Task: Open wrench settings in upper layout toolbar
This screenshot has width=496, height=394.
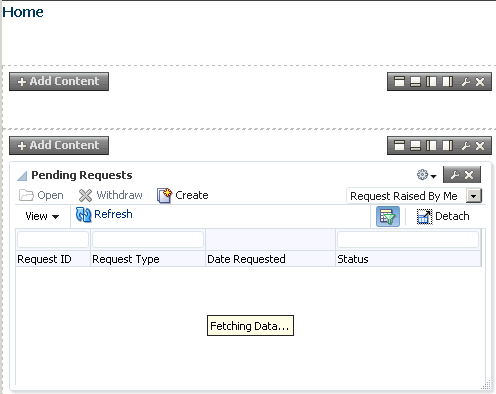Action: coord(466,82)
